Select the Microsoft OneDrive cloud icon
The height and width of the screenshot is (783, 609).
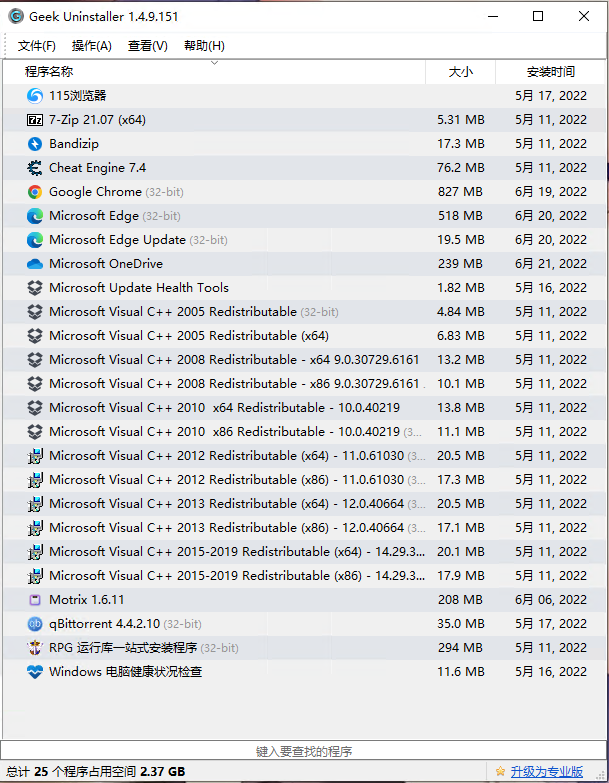[x=35, y=264]
